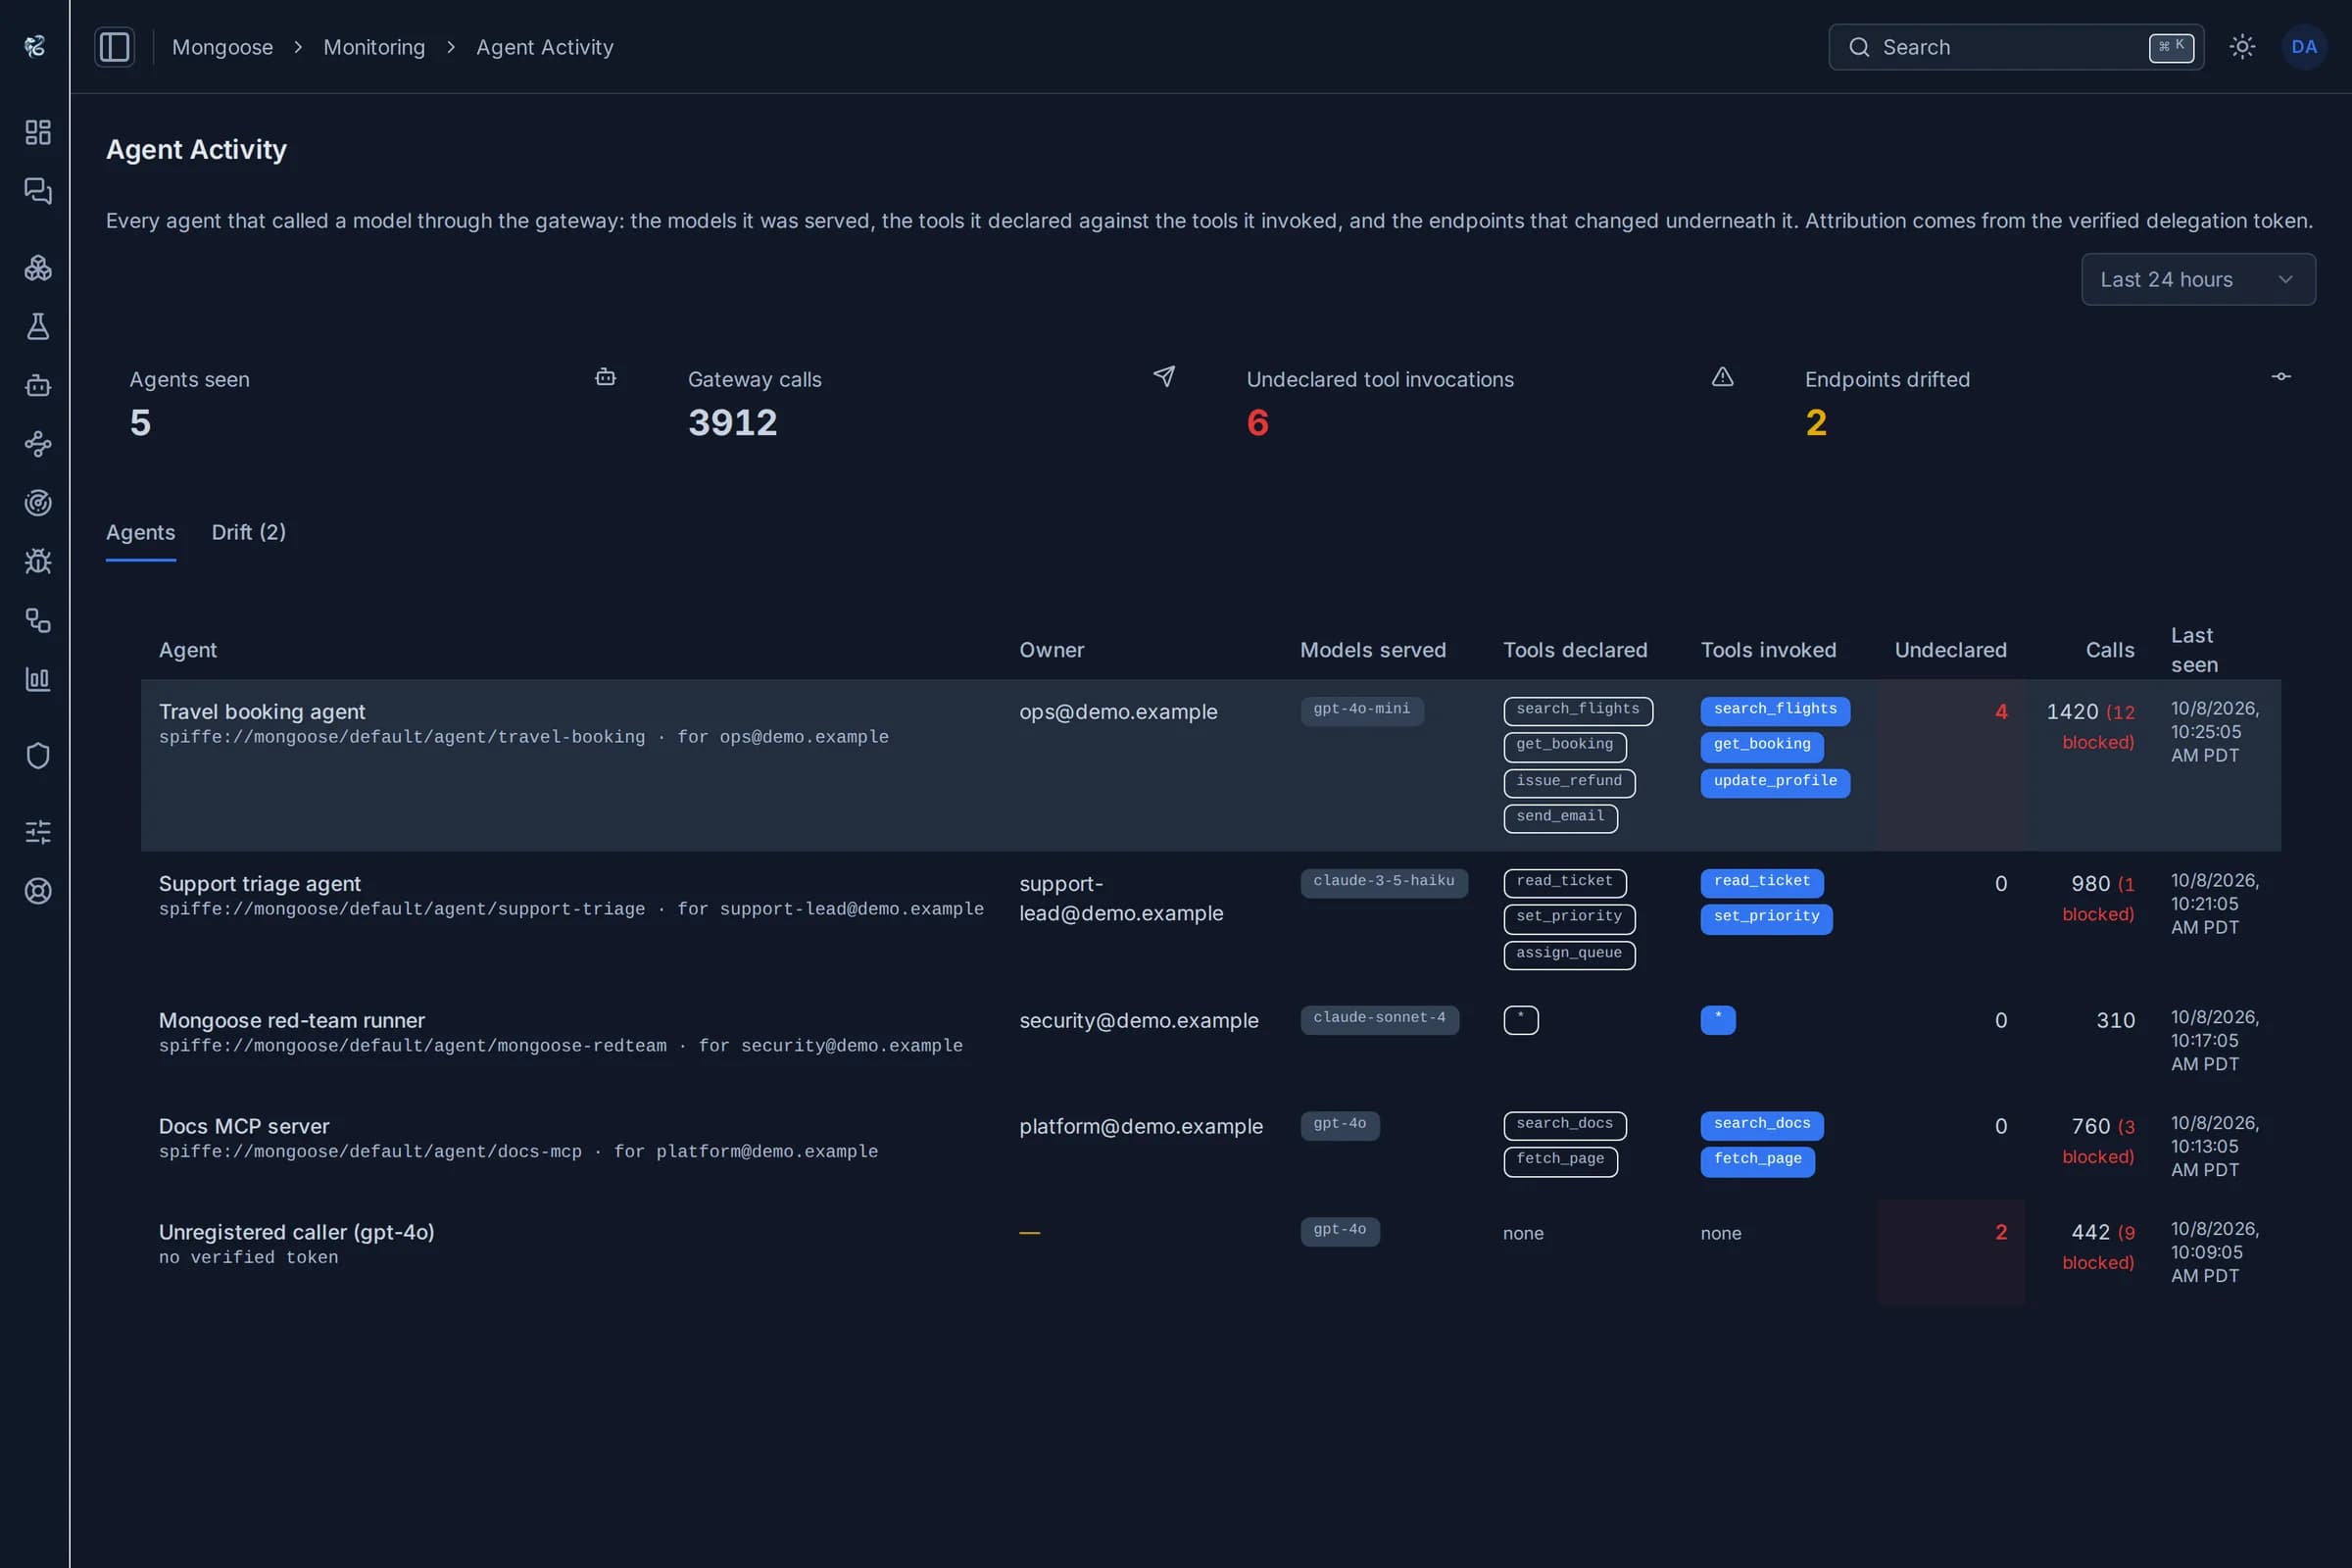Image resolution: width=2352 pixels, height=1568 pixels.
Task: Click the Undeclared invocations warning triangle icon
Action: click(1722, 377)
